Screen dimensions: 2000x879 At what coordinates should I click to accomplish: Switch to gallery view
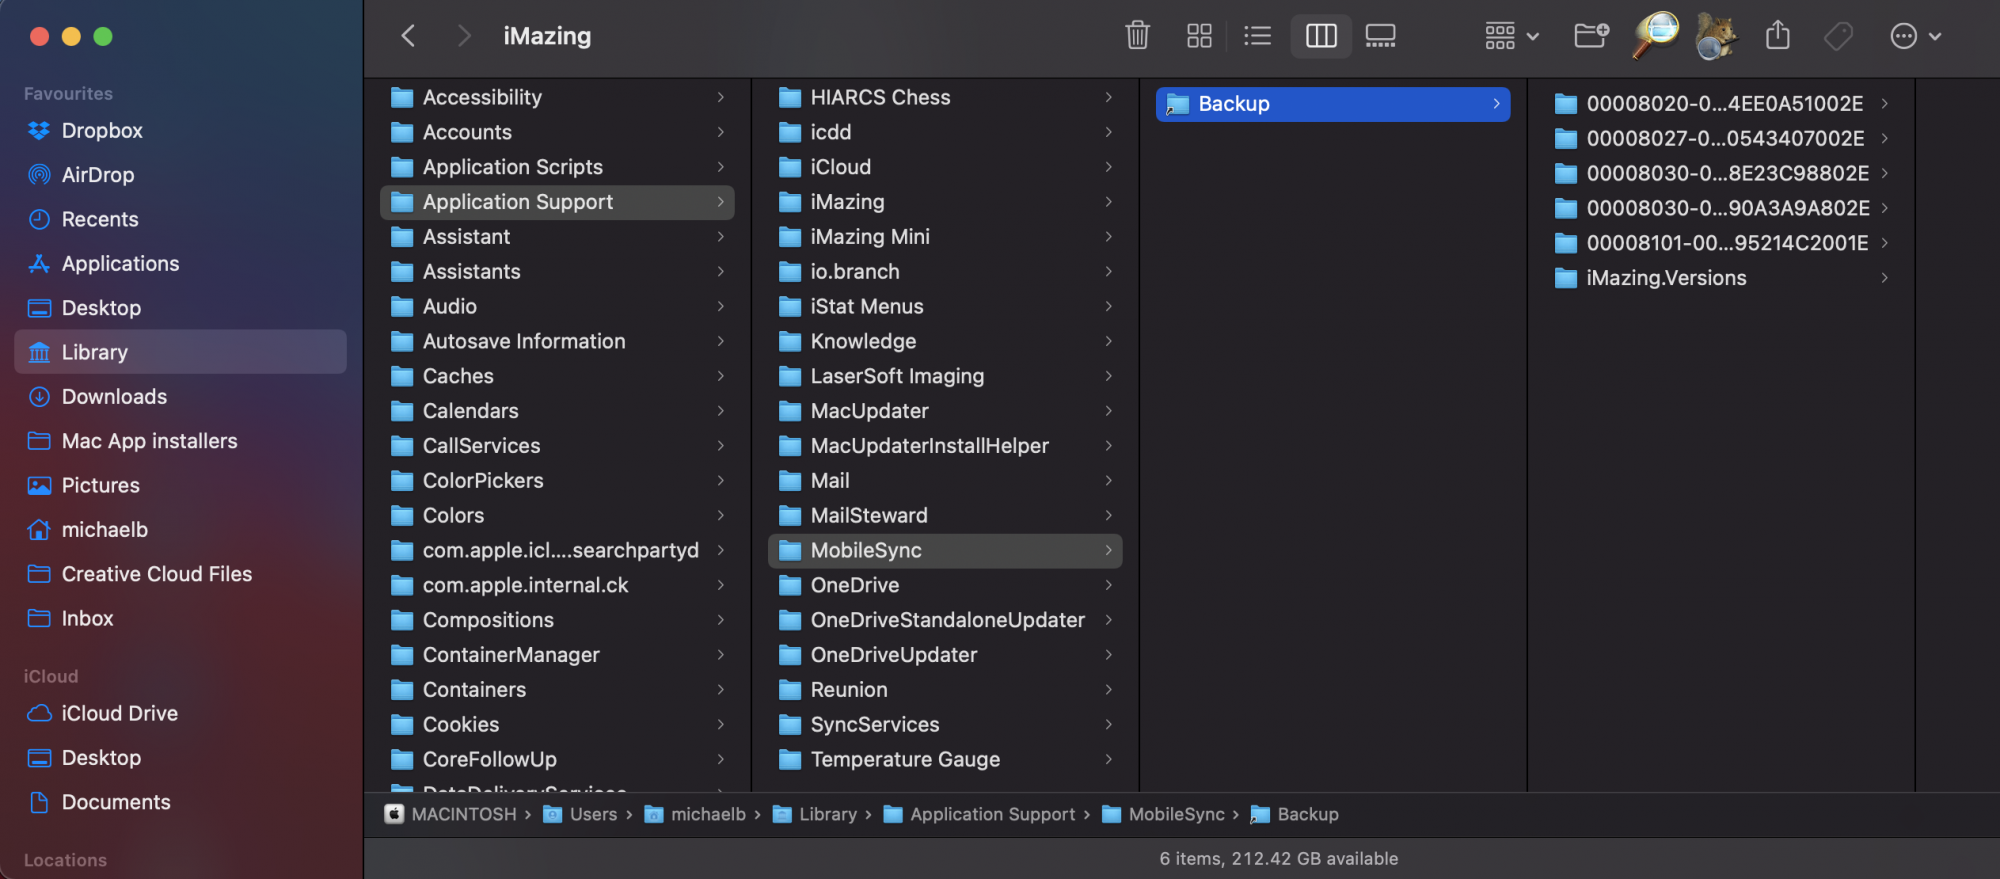coord(1380,36)
